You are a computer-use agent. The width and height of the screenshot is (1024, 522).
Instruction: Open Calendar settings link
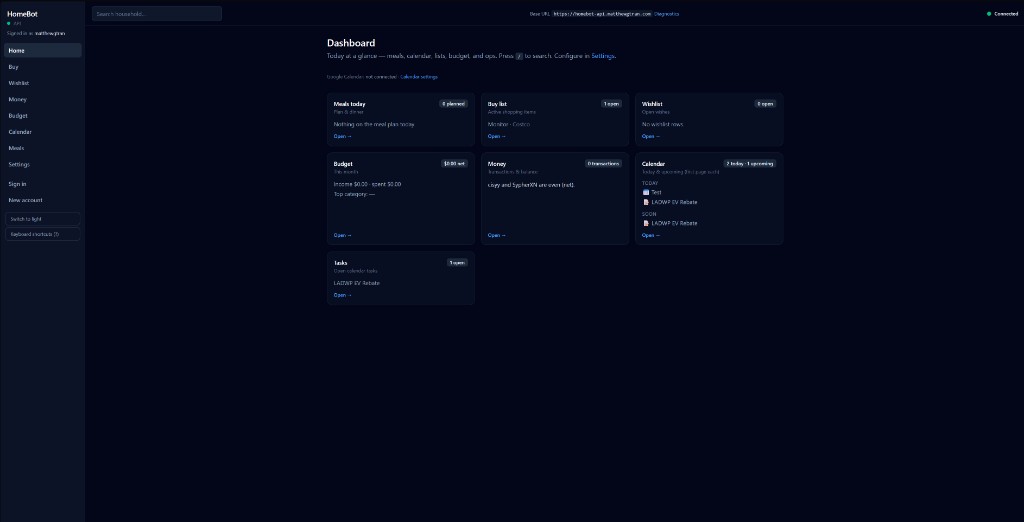[x=419, y=77]
